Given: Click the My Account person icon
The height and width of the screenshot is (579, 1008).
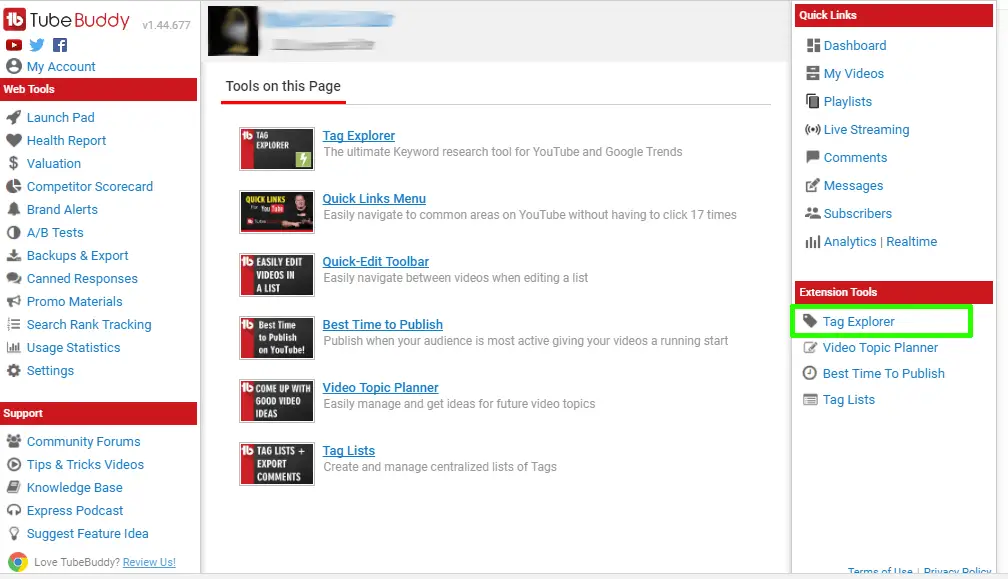Looking at the screenshot, I should click(14, 66).
